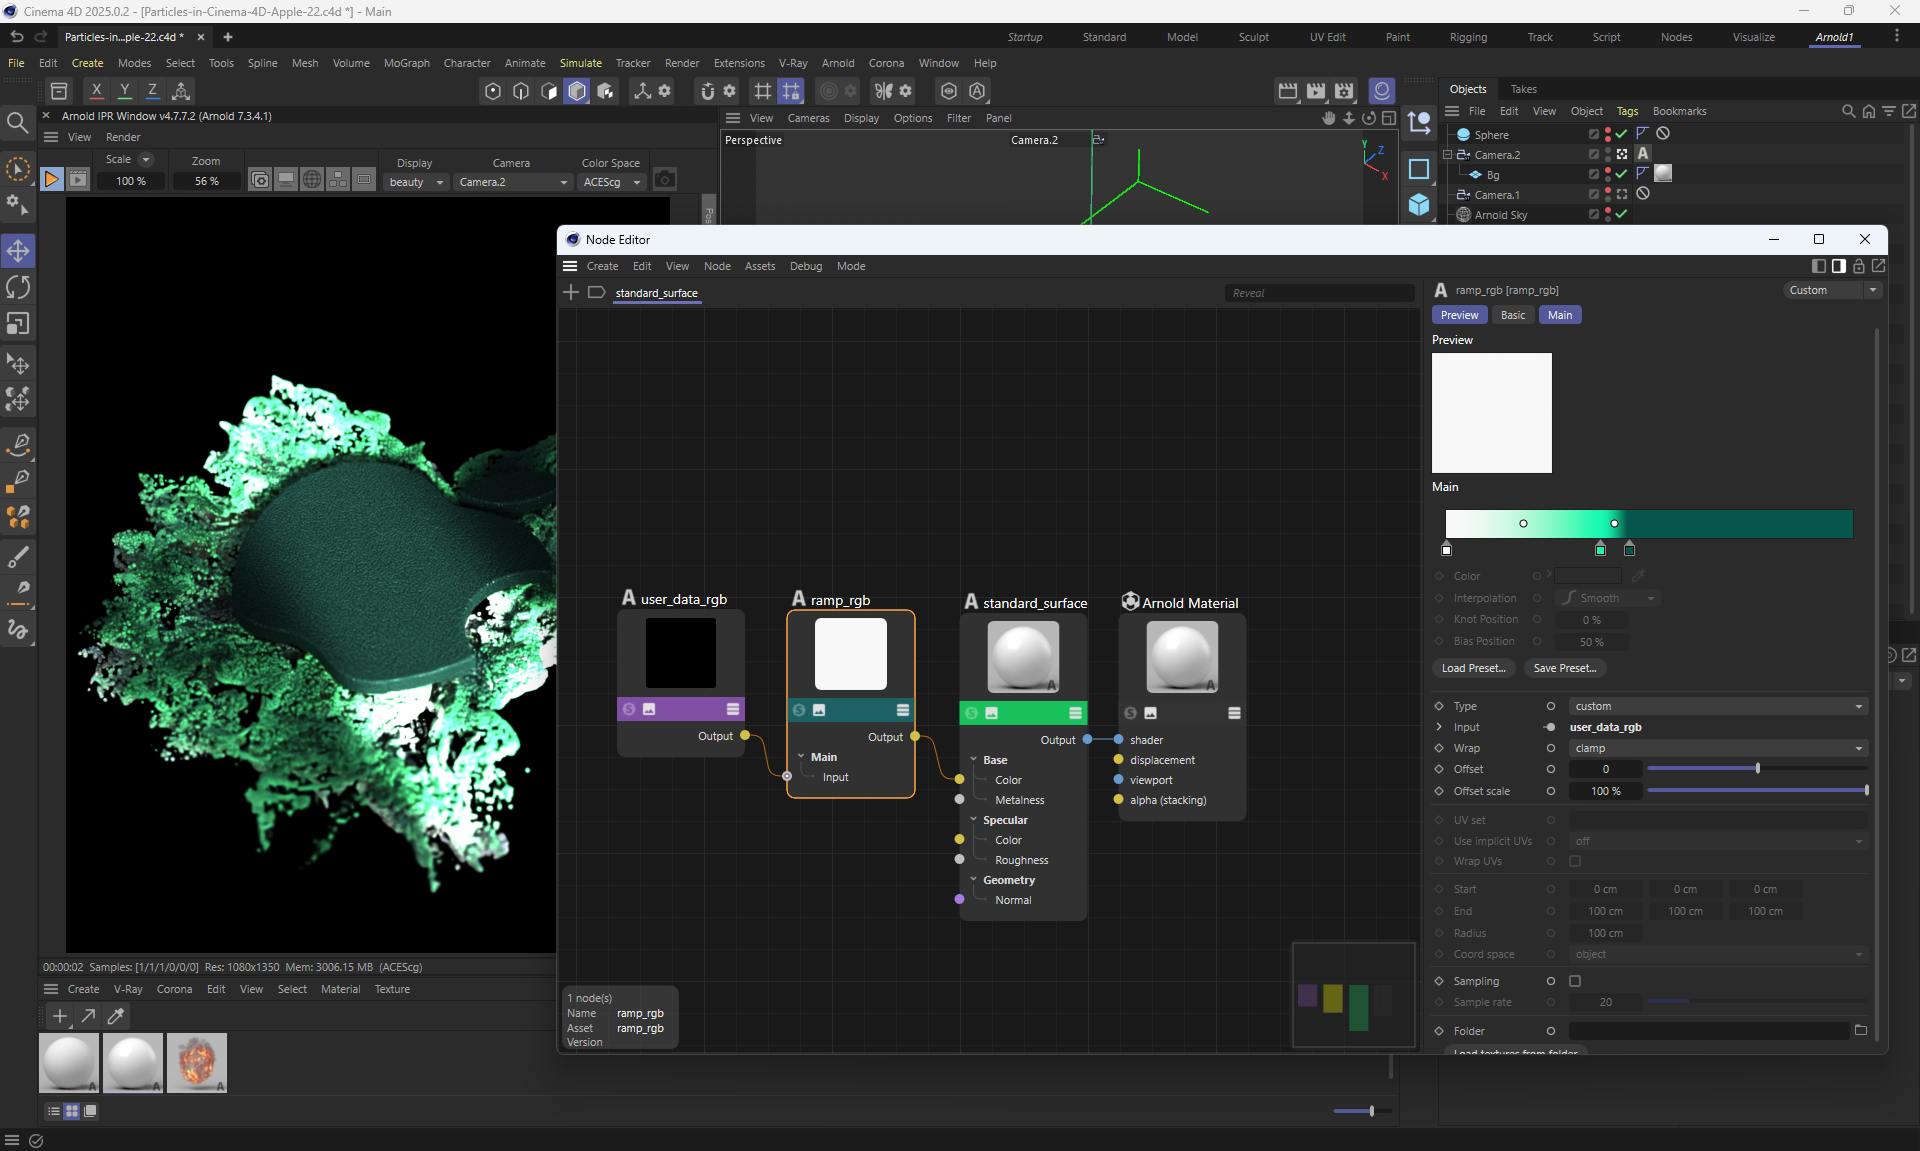
Task: Toggle Arnold Sky enabled checkmark
Action: [1621, 214]
